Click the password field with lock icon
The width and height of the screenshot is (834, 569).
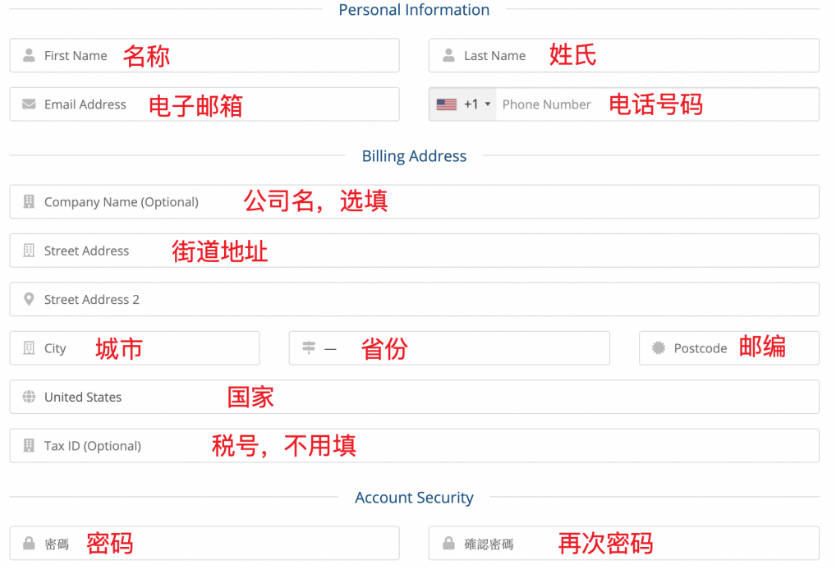[x=204, y=543]
